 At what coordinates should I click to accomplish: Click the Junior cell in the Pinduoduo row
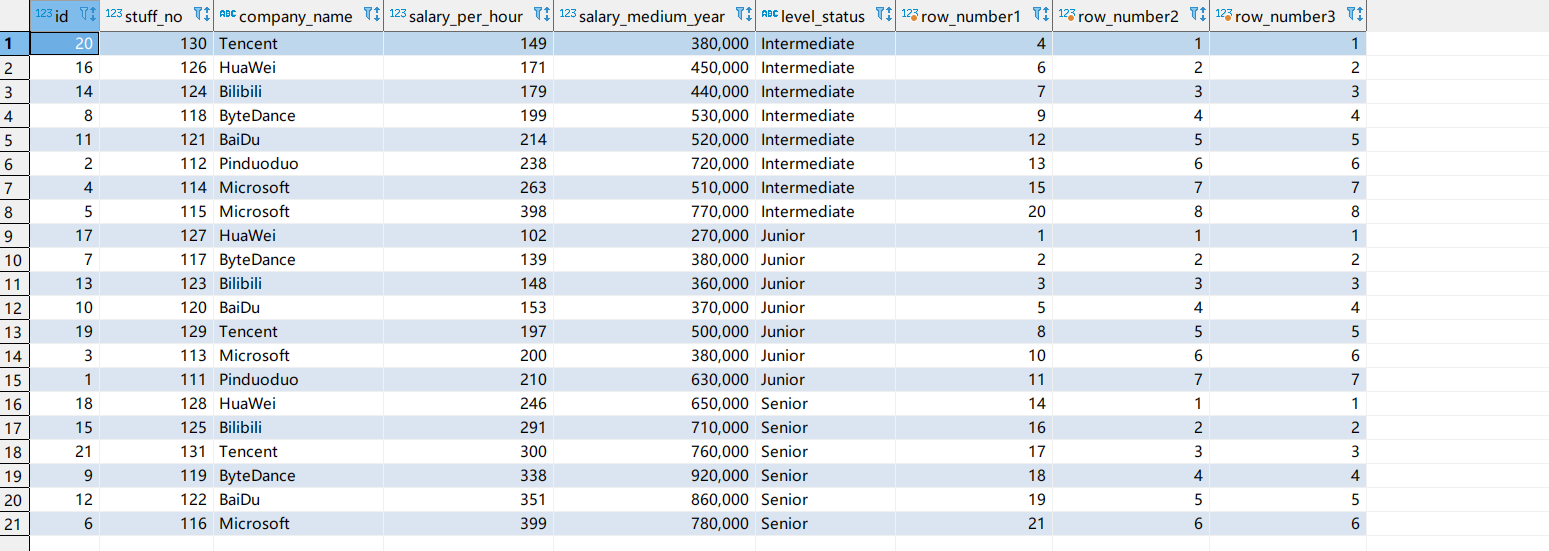tap(825, 379)
